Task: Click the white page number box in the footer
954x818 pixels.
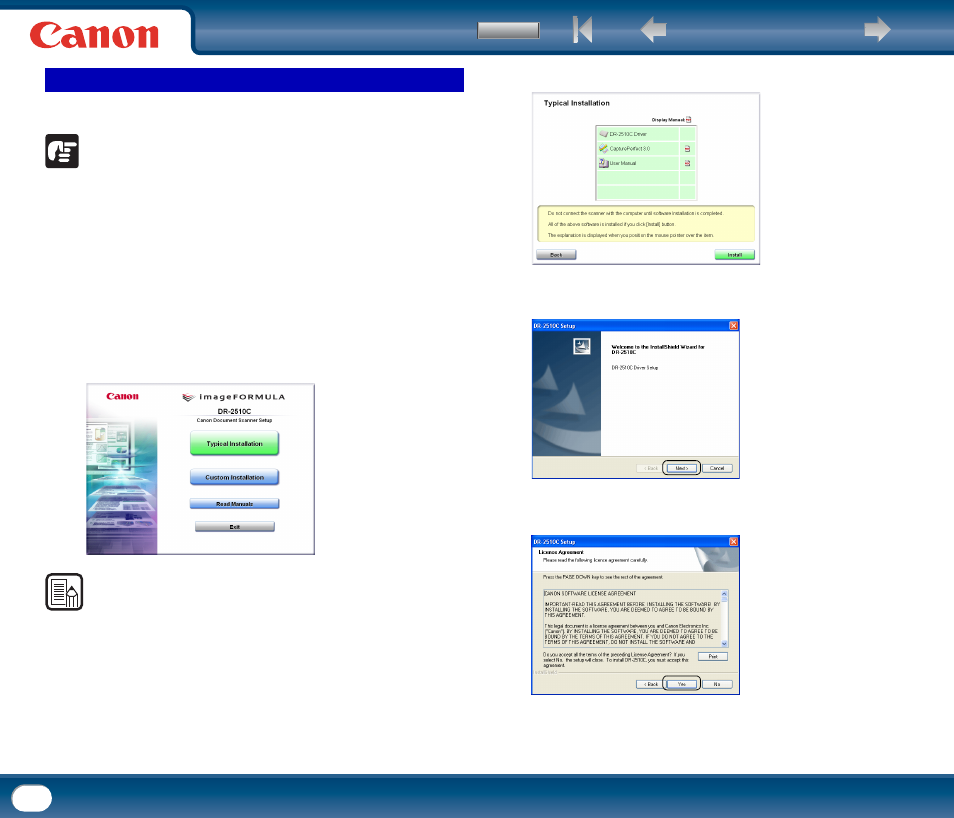Action: [32, 798]
